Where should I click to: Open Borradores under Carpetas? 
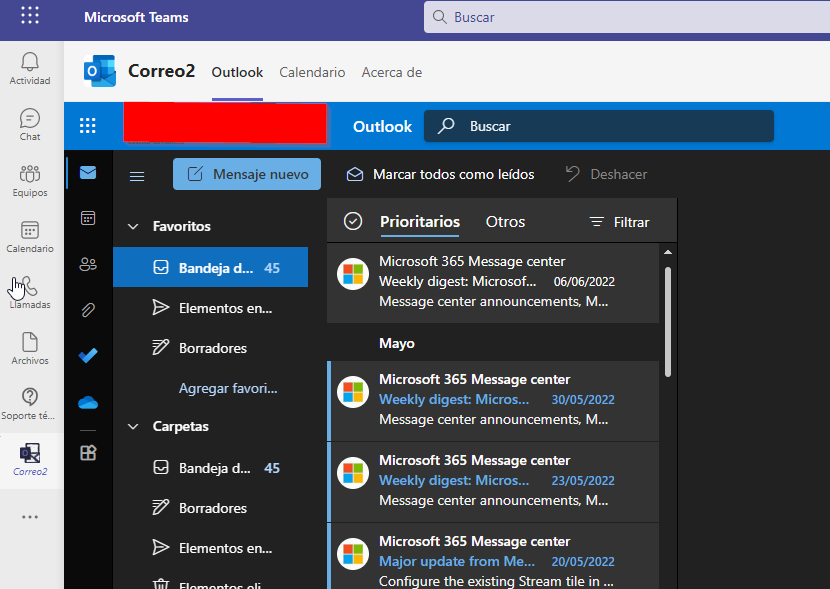pyautogui.click(x=211, y=508)
